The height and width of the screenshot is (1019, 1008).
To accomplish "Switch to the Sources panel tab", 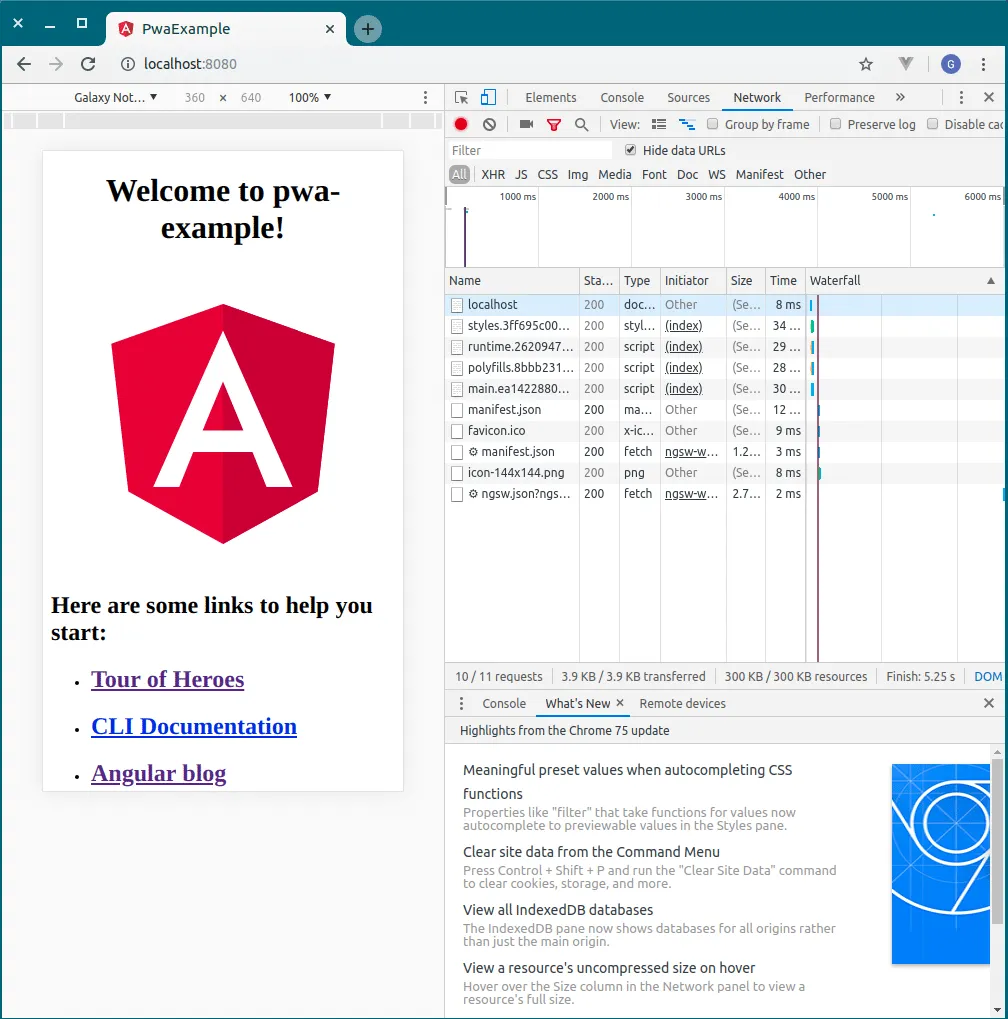I will 688,97.
